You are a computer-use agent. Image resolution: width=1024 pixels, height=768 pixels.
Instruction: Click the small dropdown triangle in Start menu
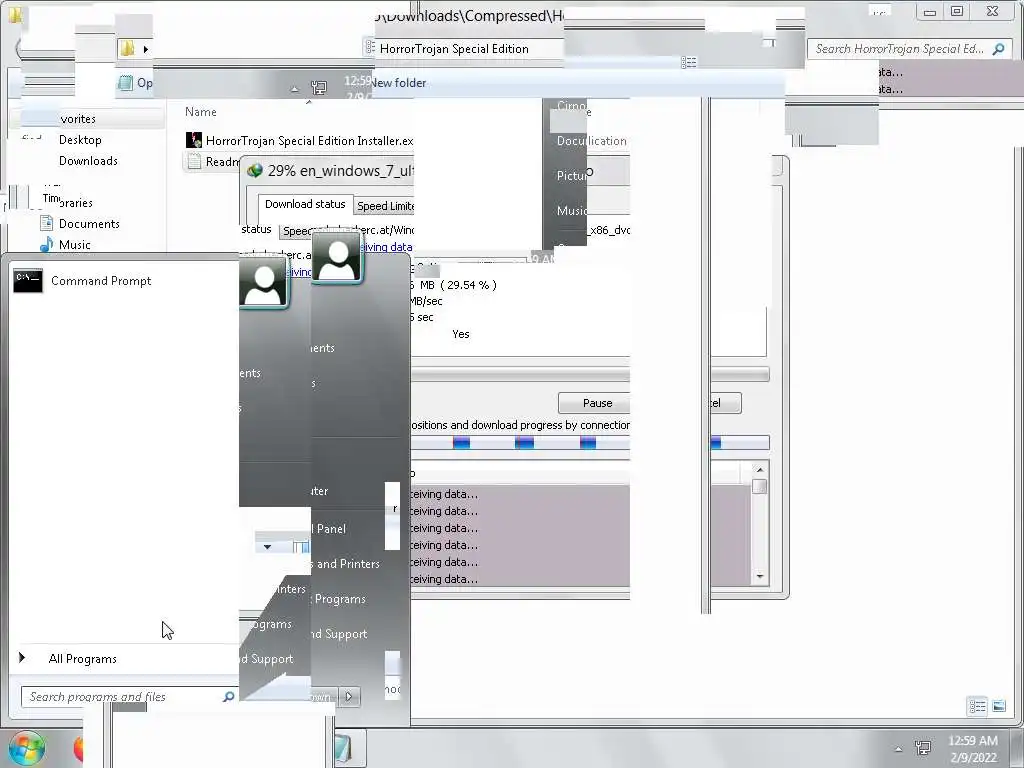(267, 547)
